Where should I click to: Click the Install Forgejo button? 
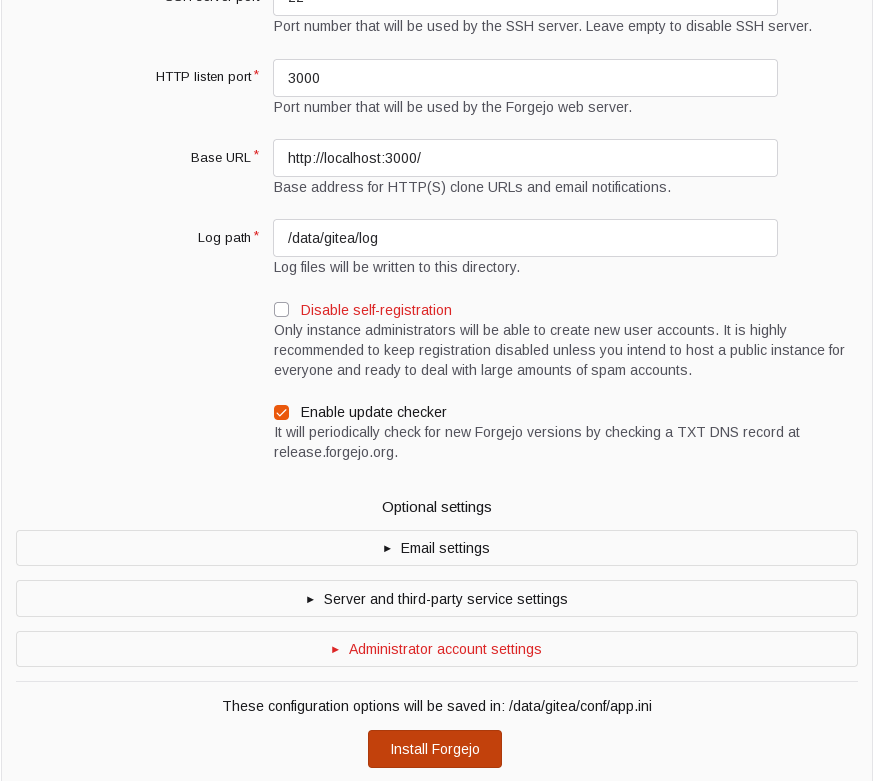click(x=435, y=749)
